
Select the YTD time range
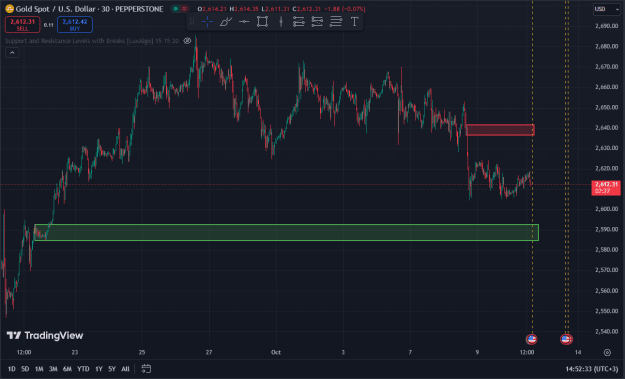pyautogui.click(x=83, y=369)
